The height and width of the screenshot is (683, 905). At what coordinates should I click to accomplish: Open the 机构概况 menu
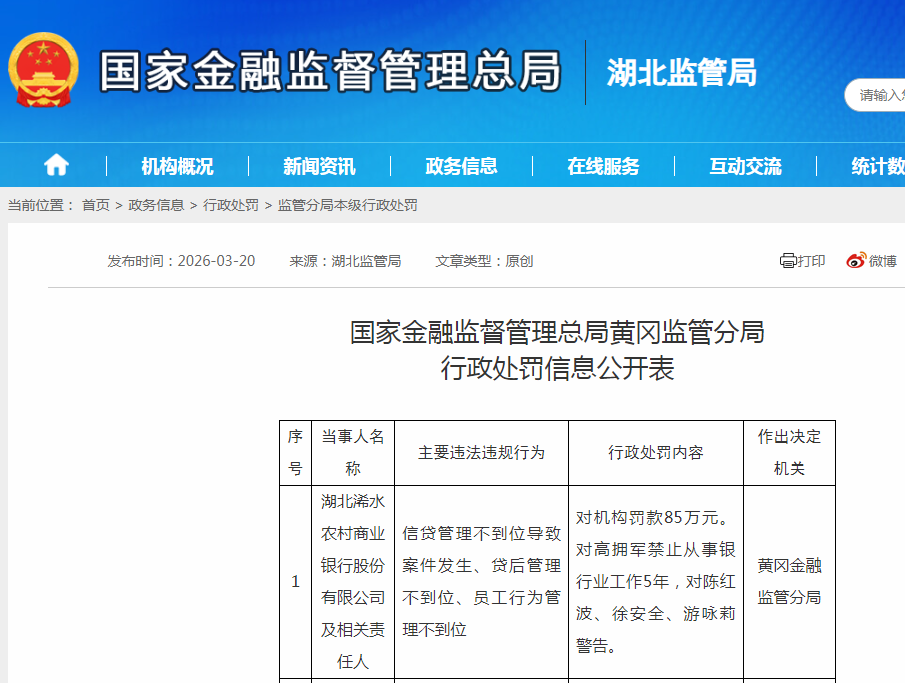click(176, 165)
